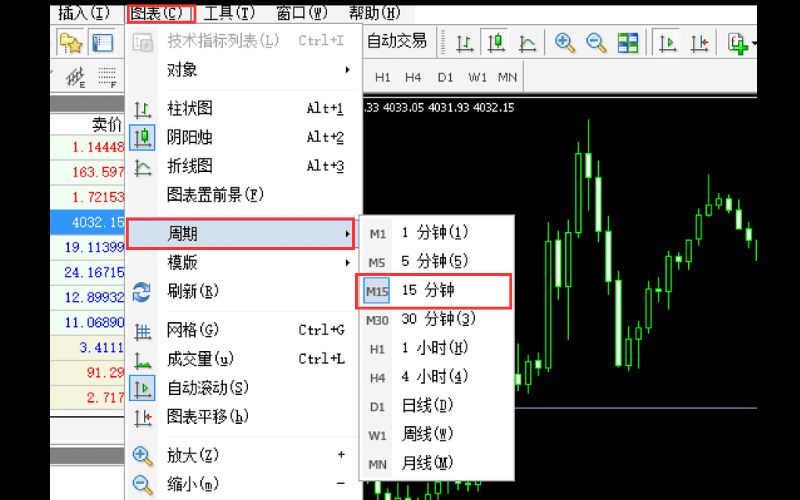Toggle 图表平移 menu item
The image size is (800, 500).
243,417
